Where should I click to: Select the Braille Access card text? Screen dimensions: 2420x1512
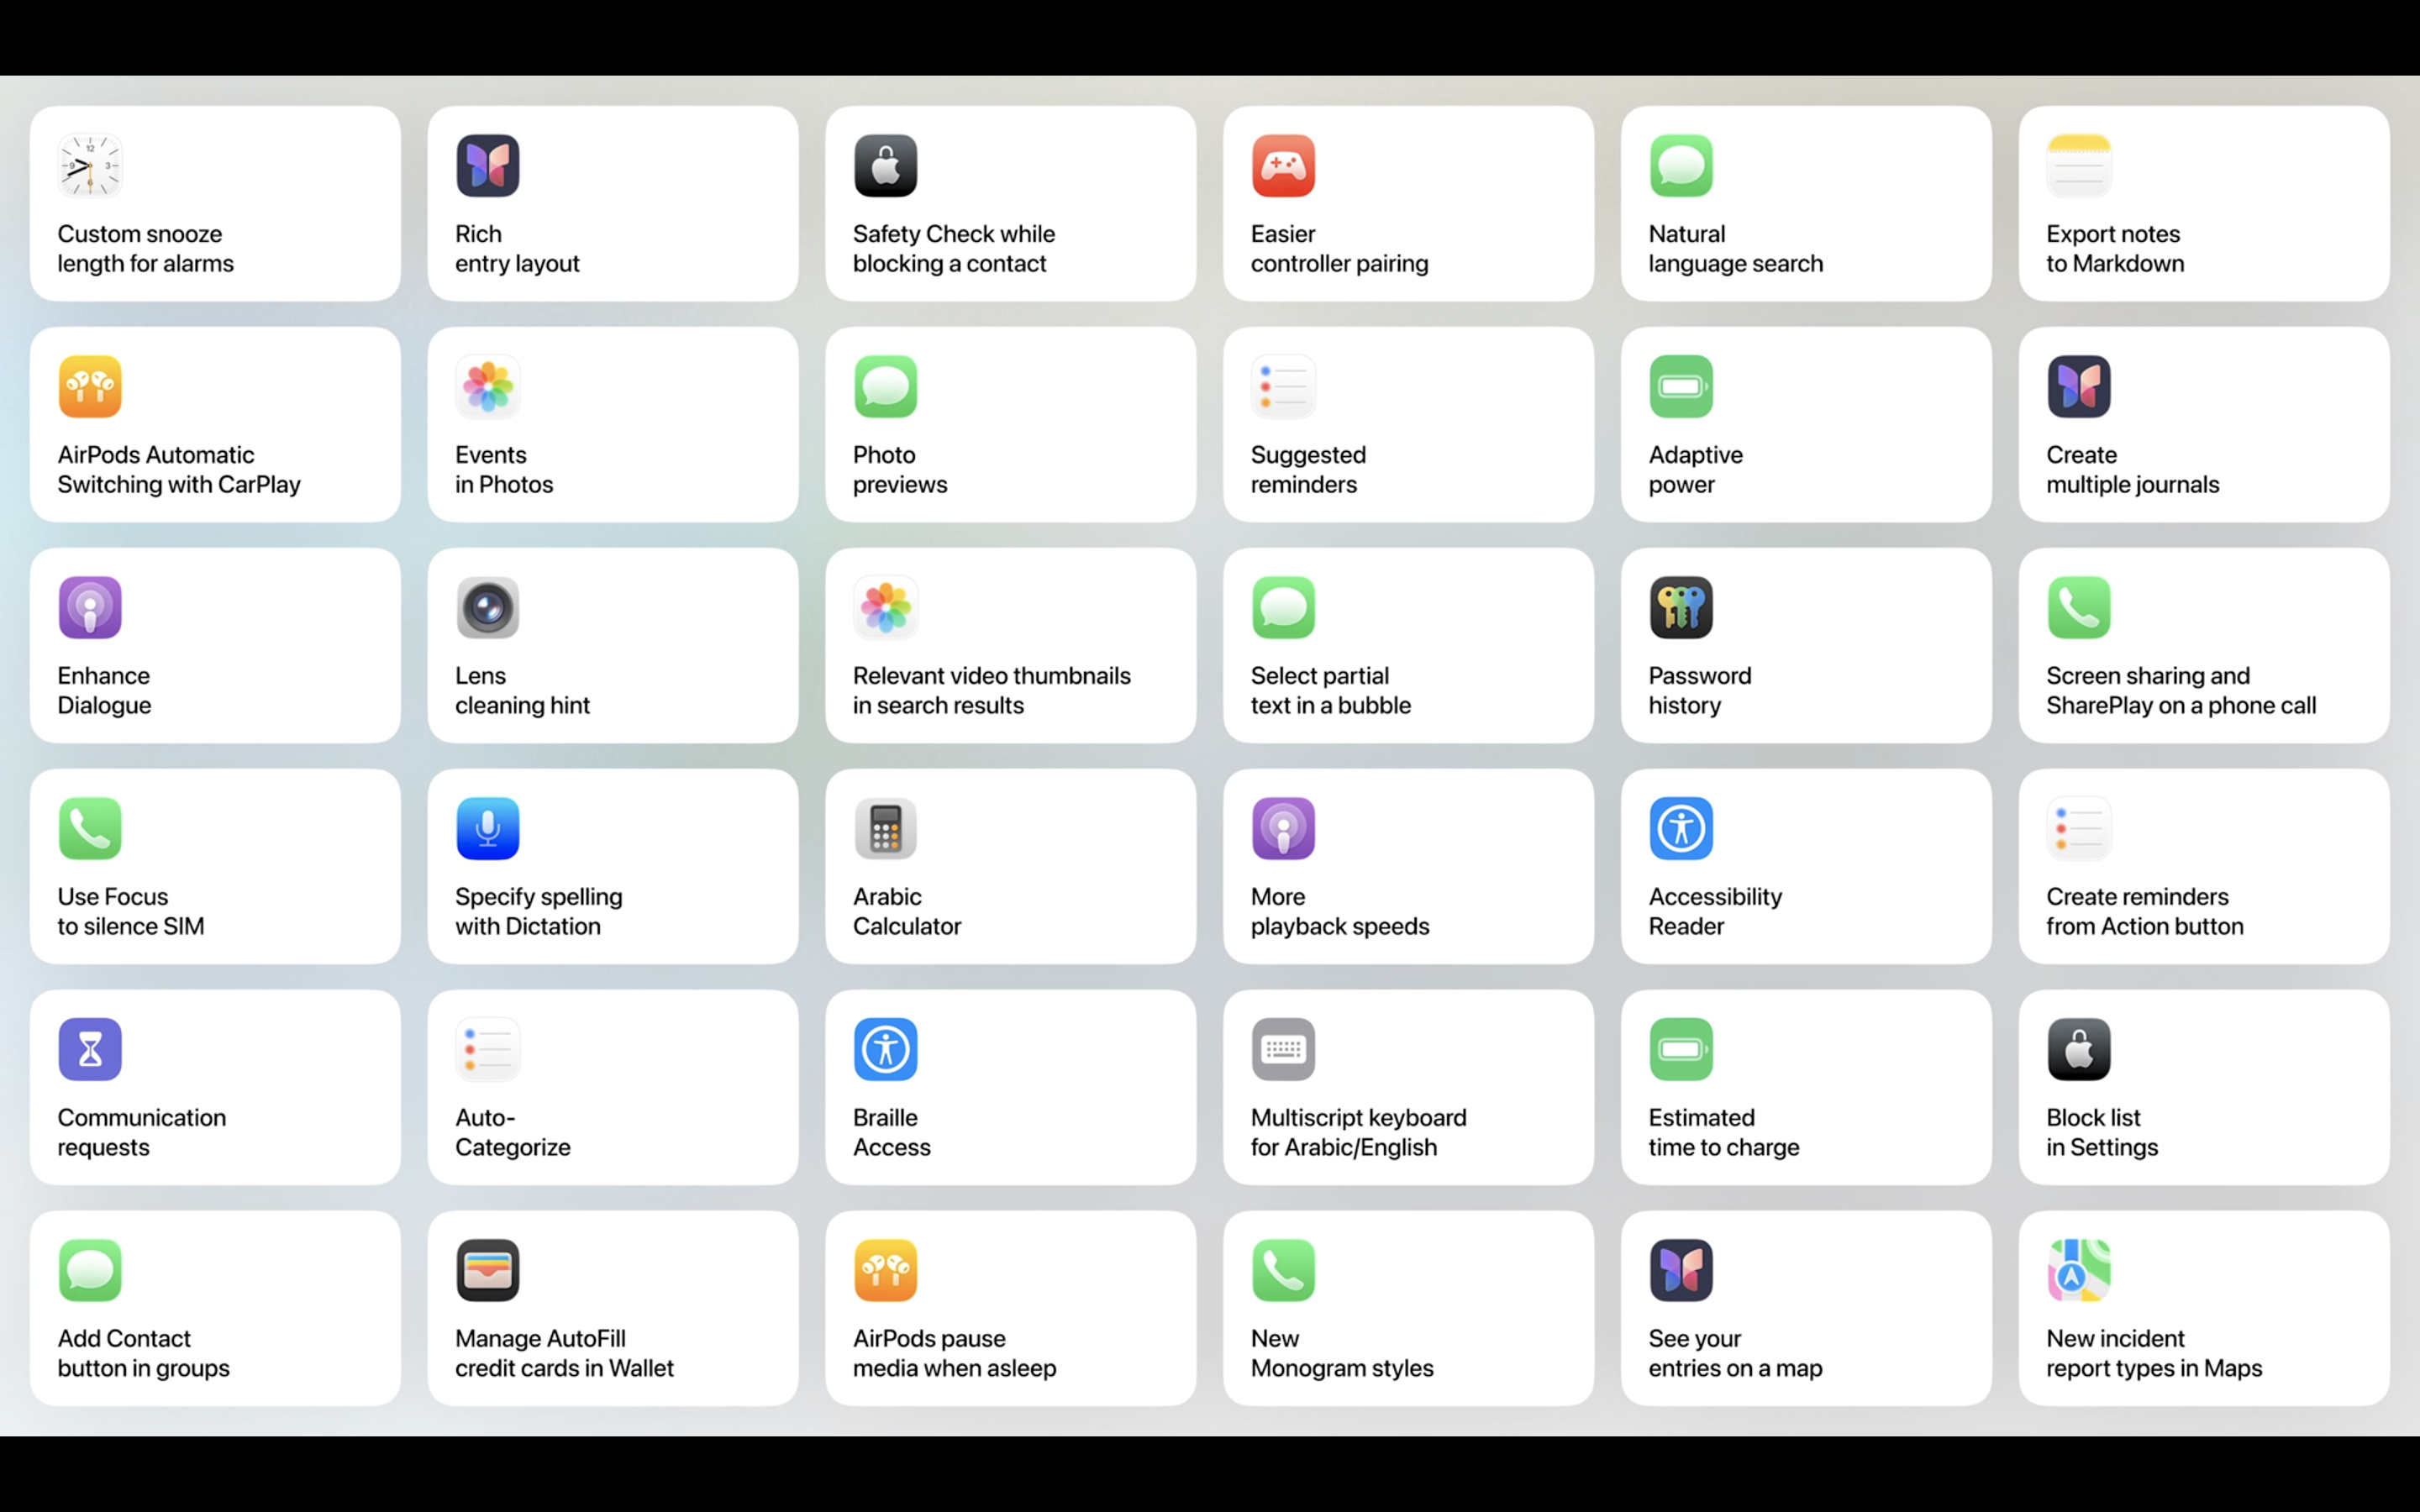point(891,1132)
